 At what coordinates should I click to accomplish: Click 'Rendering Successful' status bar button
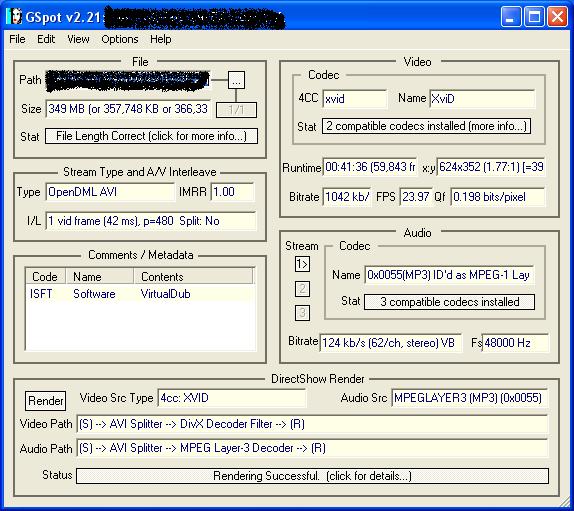(x=312, y=476)
